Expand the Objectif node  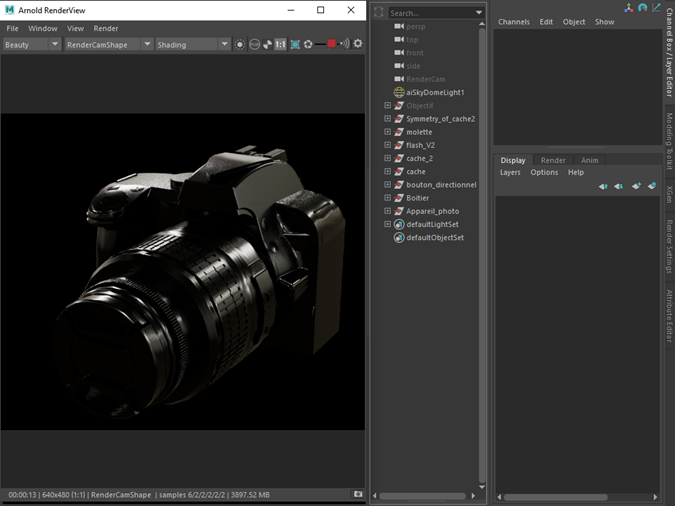pos(387,106)
